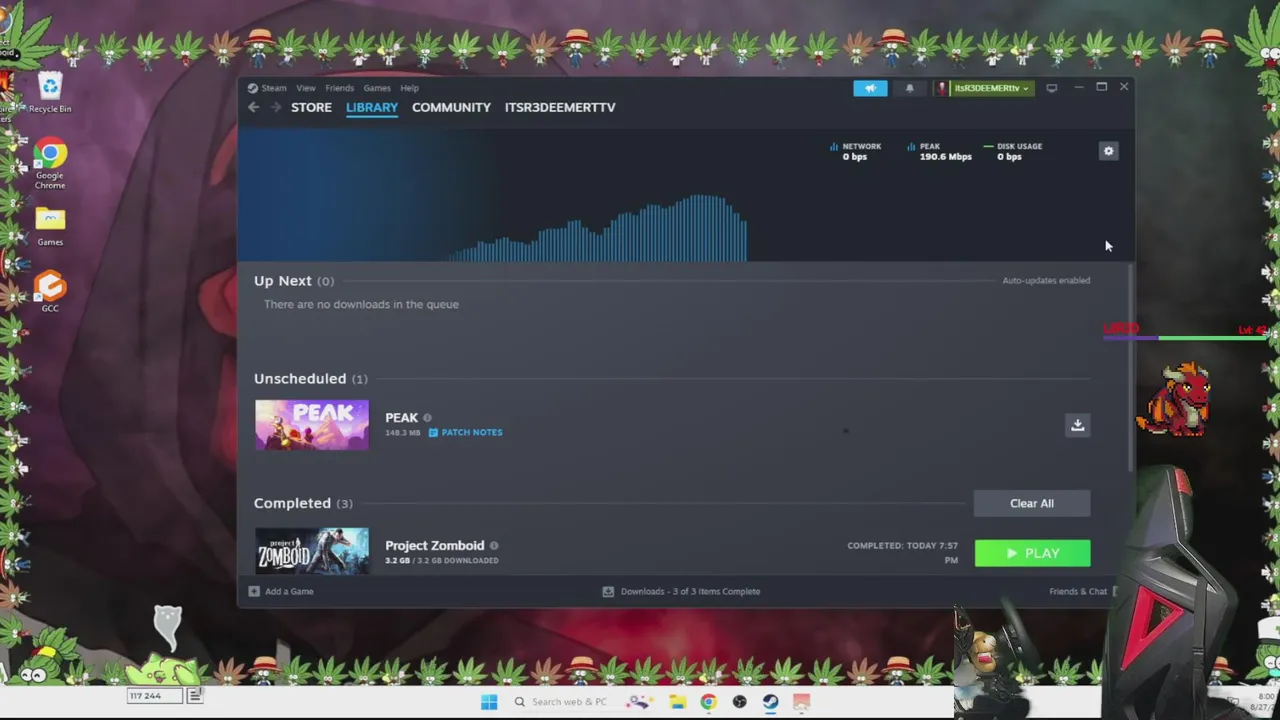Viewport: 1280px width, 720px height.
Task: Click the Completed section header
Action: click(303, 503)
